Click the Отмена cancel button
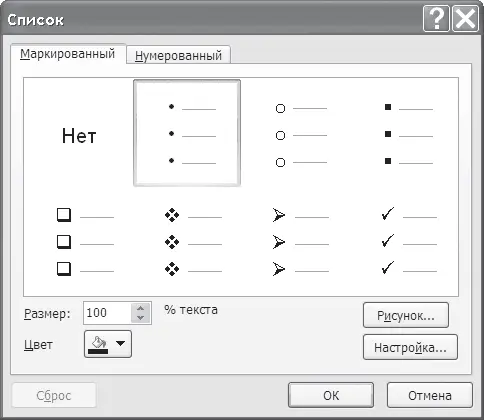This screenshot has width=484, height=420. tap(430, 395)
